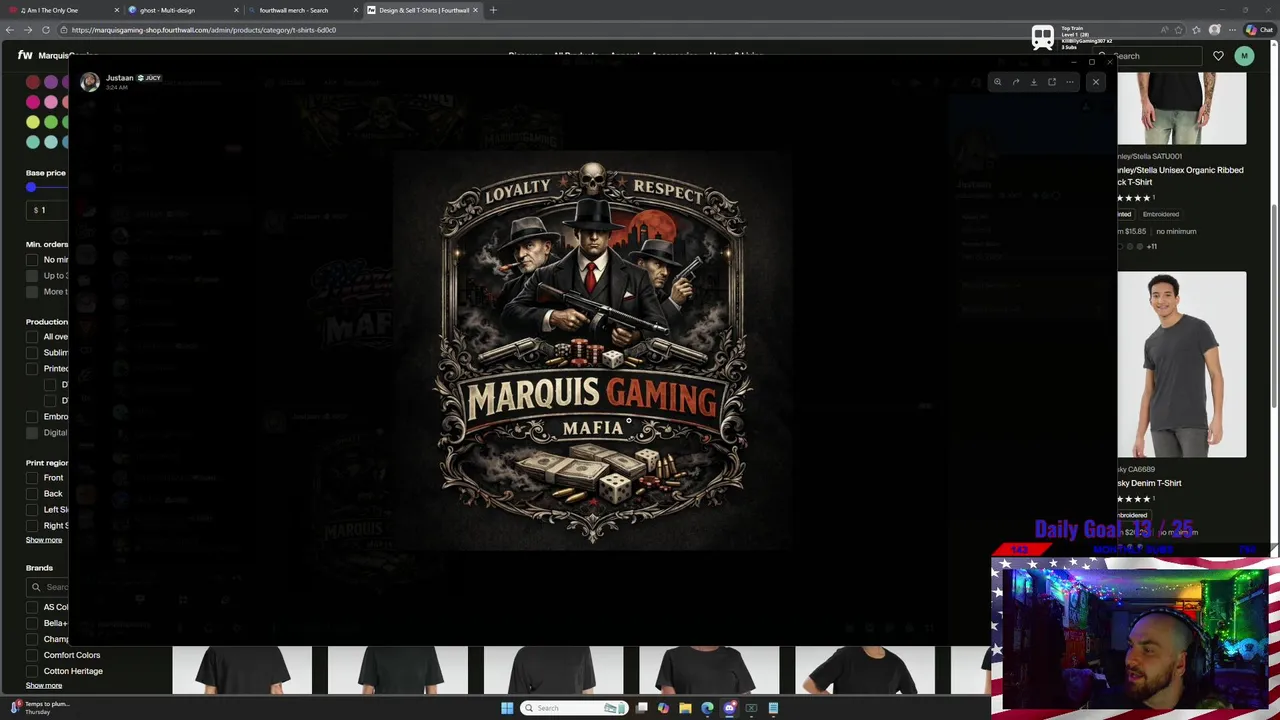Image resolution: width=1280 pixels, height=720 pixels.
Task: Close the image preview overlay
Action: click(x=1095, y=82)
